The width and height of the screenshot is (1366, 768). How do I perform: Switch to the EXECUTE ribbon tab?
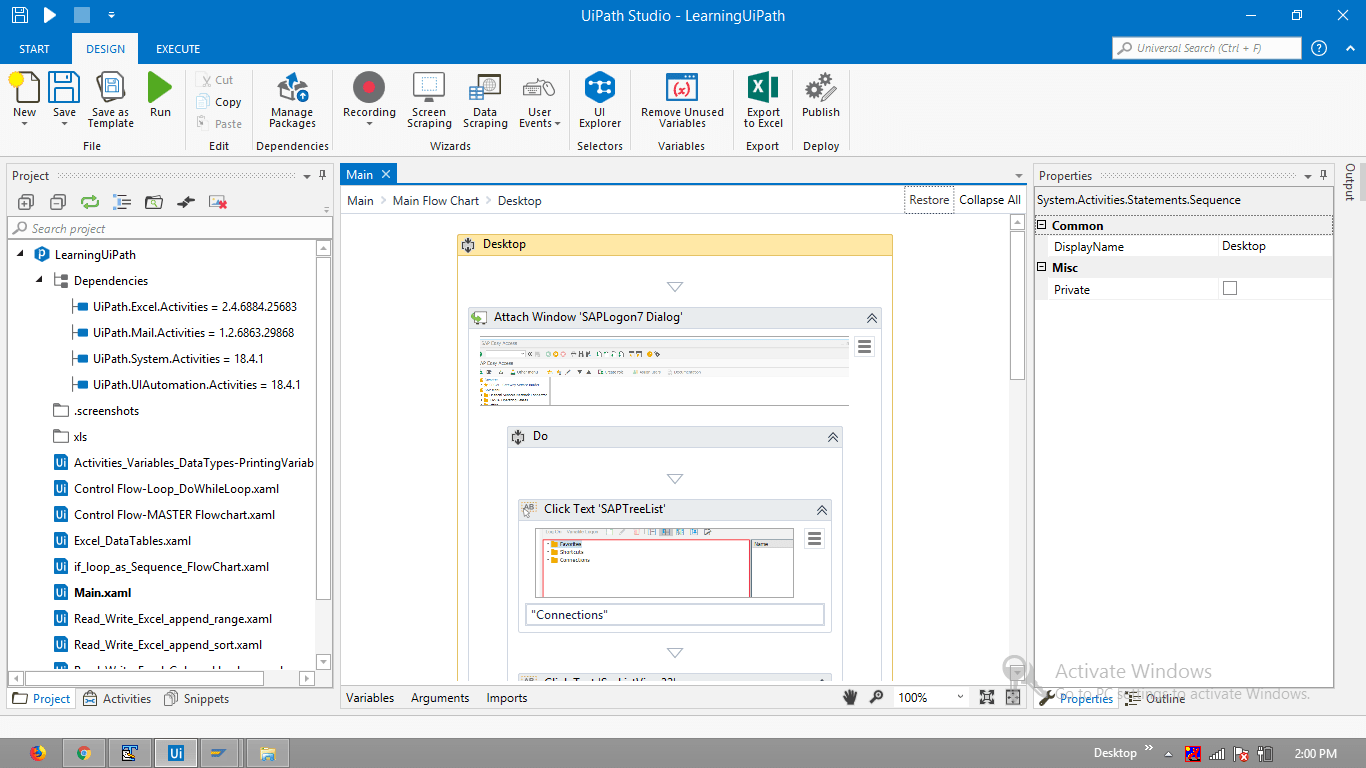click(177, 48)
